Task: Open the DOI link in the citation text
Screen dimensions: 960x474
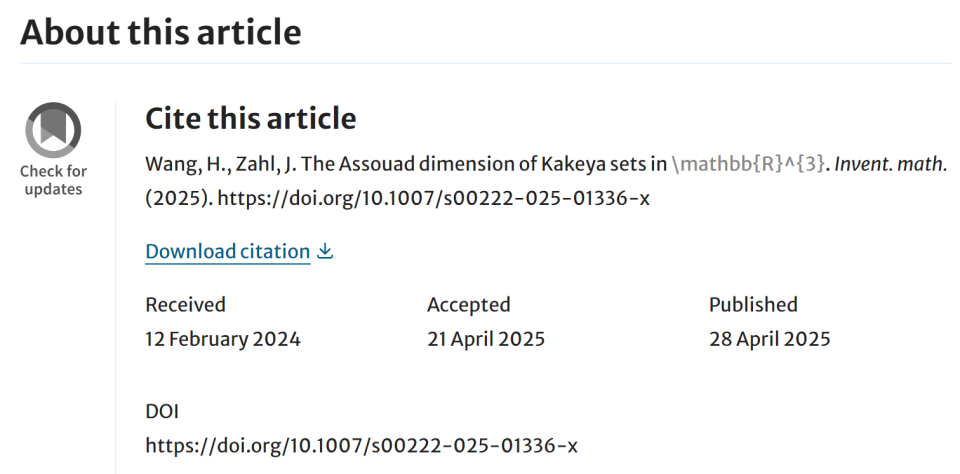Action: point(433,198)
